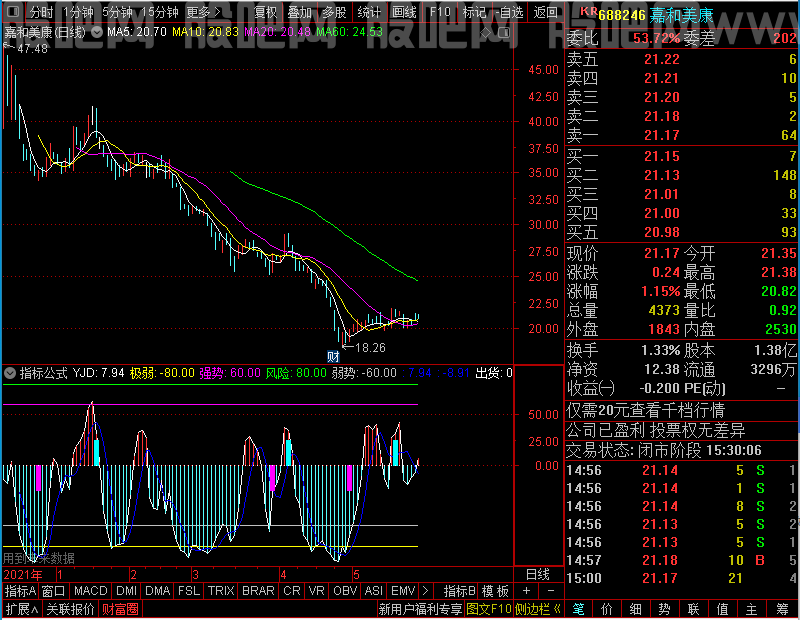Screen dimensions: 800x620
Task: Toggle the side panel icon in chart header
Action: [504, 33]
